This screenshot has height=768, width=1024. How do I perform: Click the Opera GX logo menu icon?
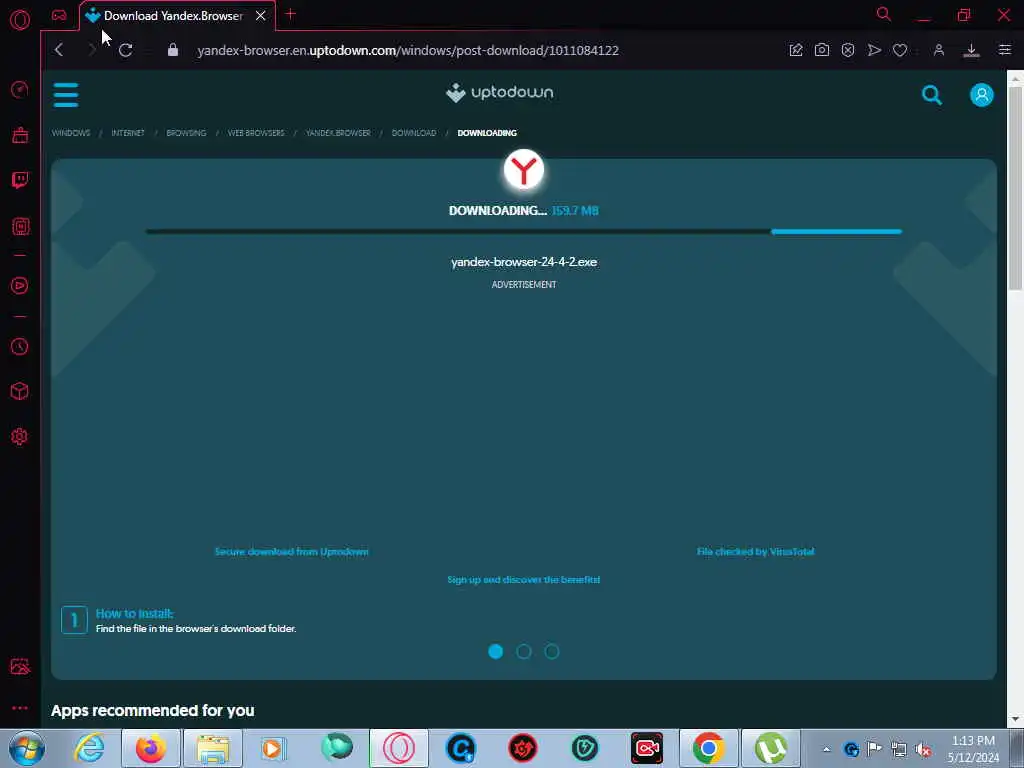[x=20, y=20]
